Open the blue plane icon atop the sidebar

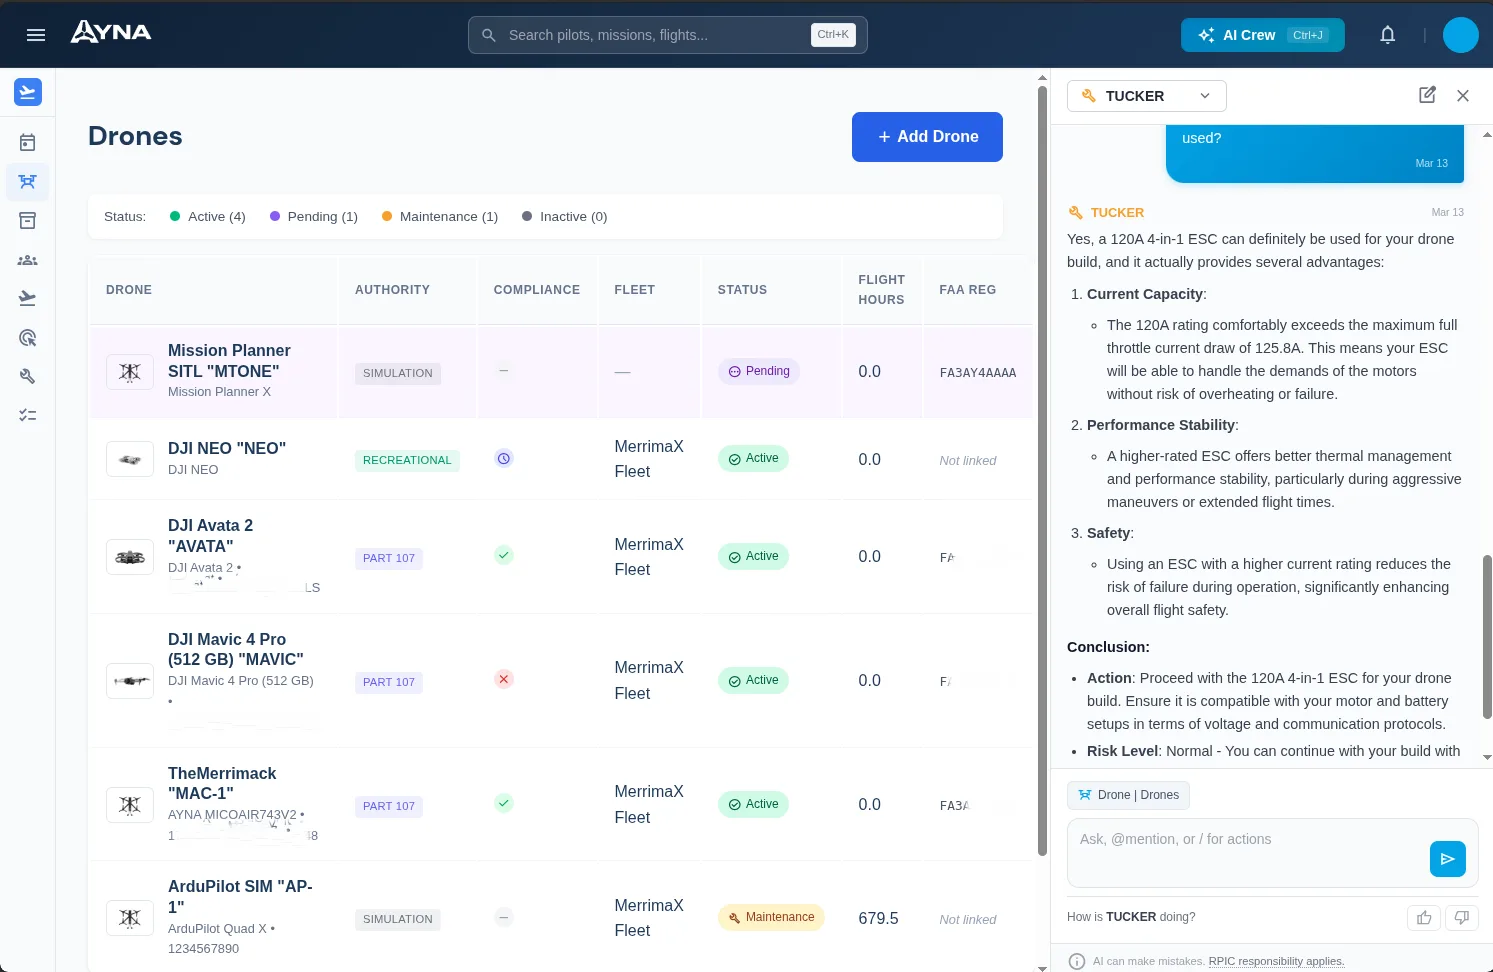coord(28,92)
